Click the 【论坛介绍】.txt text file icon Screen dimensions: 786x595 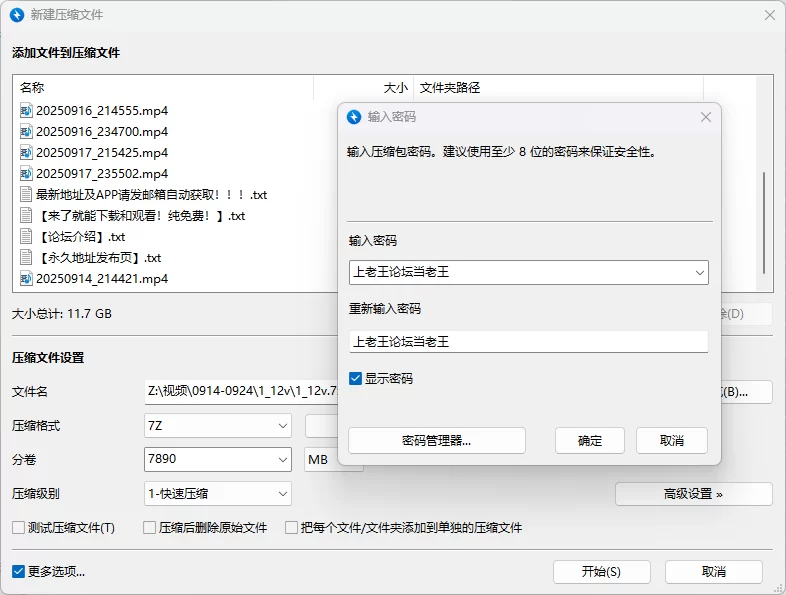click(x=26, y=237)
